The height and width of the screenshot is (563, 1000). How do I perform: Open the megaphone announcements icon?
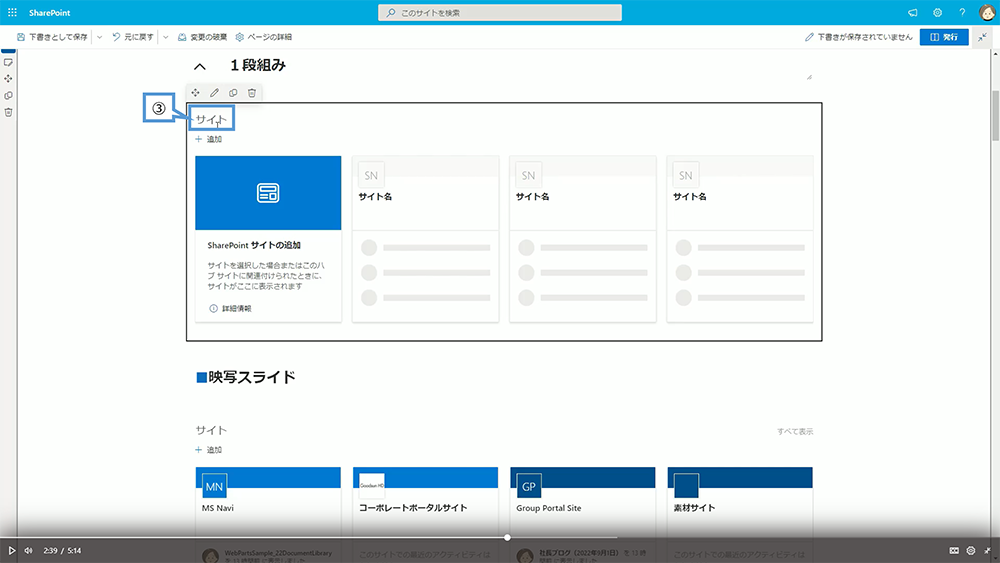click(913, 13)
